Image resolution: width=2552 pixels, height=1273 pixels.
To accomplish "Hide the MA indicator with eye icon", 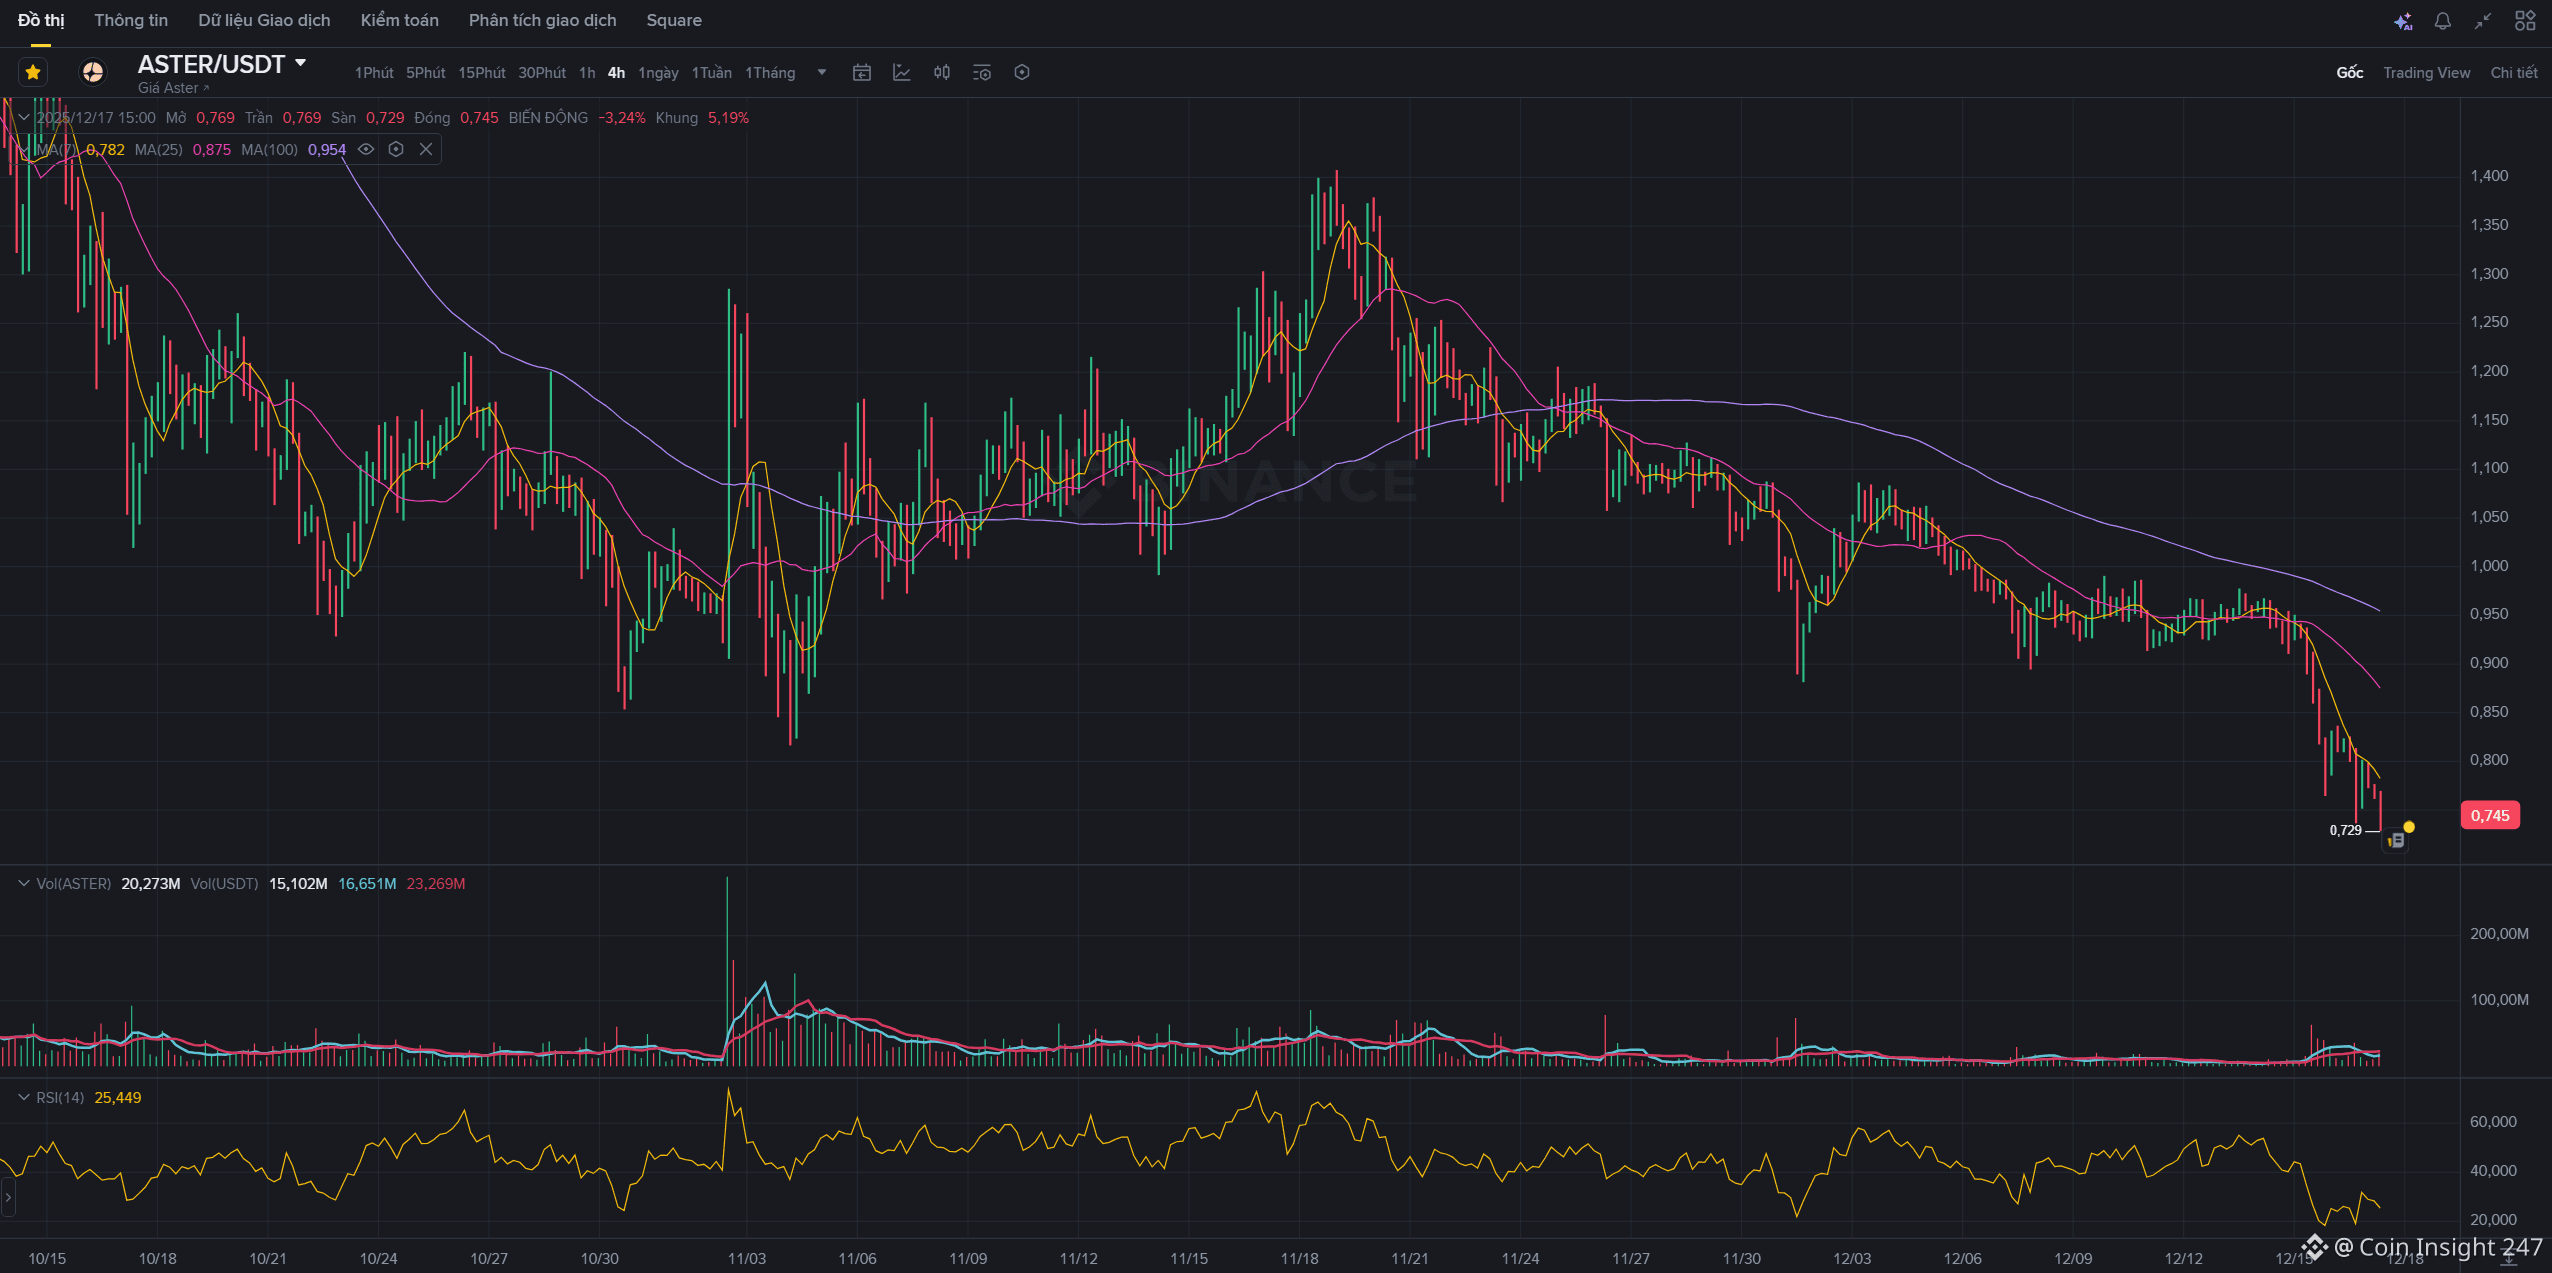I will (x=366, y=149).
